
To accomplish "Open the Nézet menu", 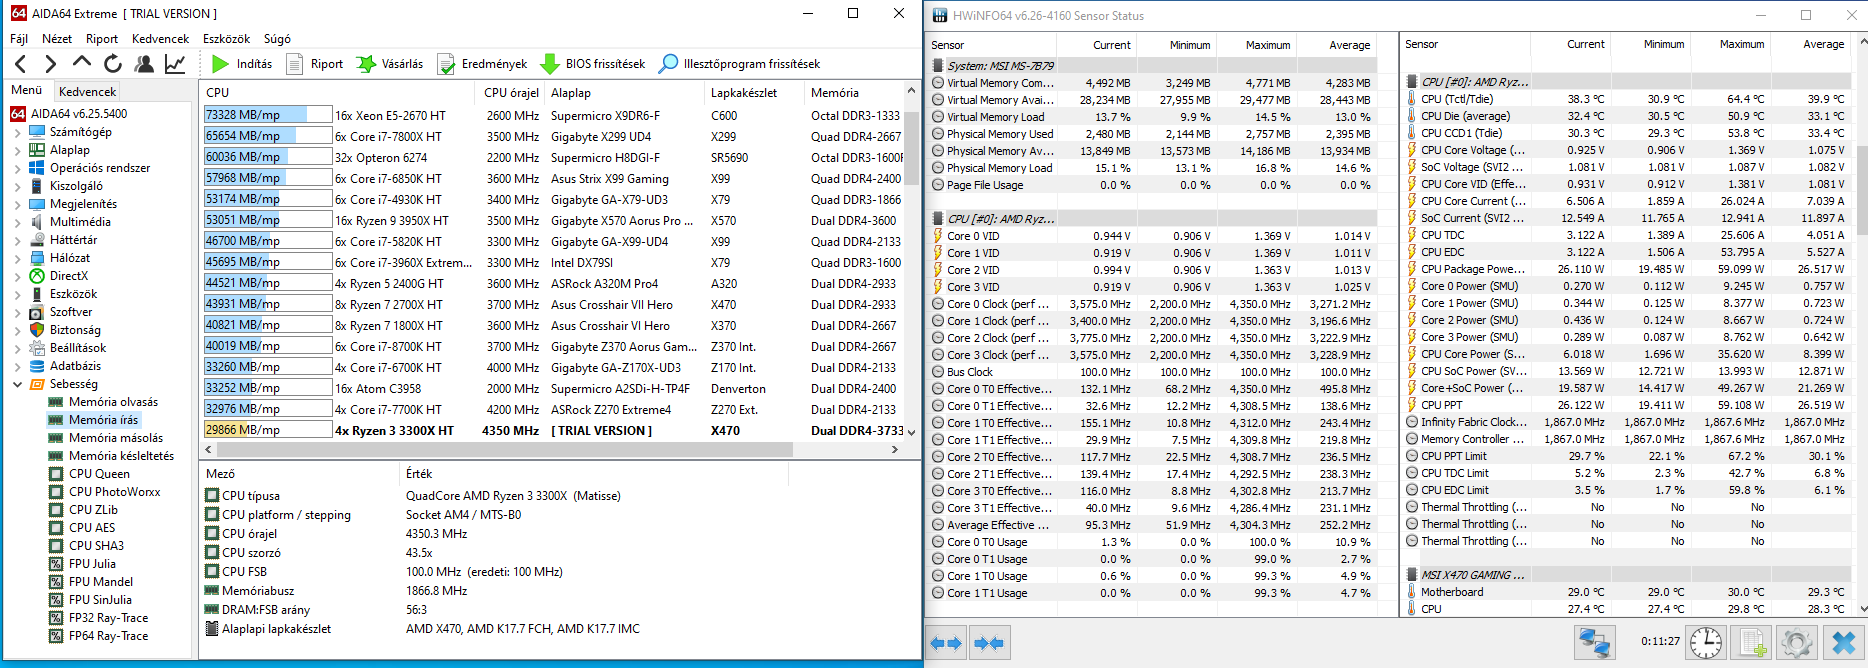I will (57, 39).
